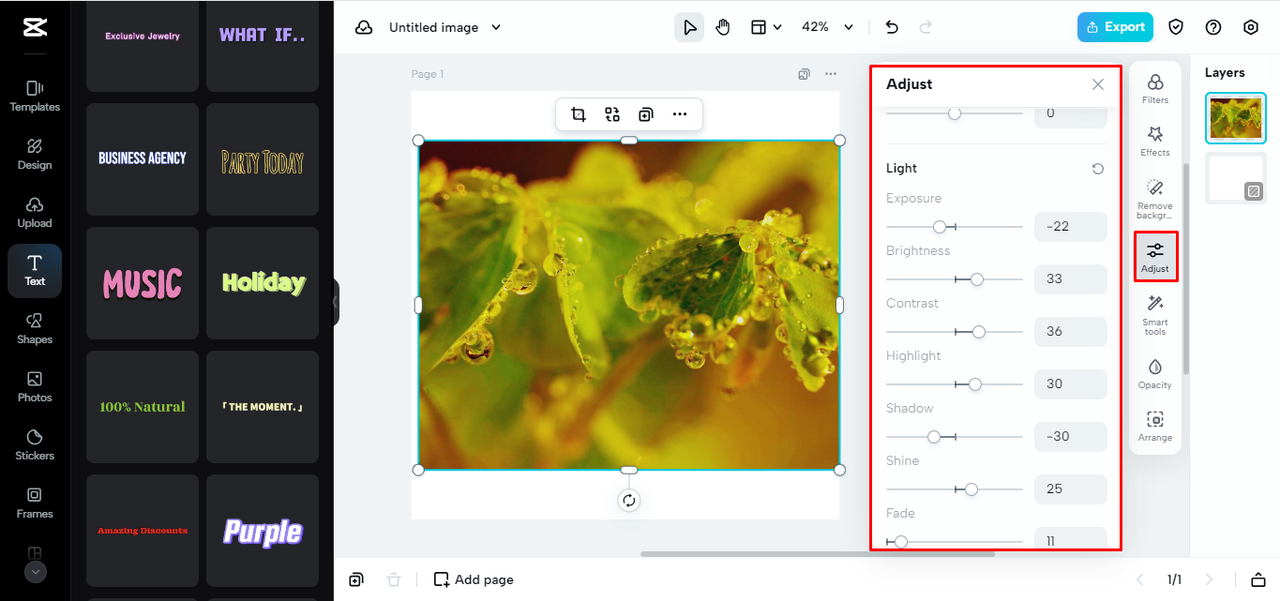Edit the Brightness value field 33
The image size is (1280, 601).
[1070, 279]
